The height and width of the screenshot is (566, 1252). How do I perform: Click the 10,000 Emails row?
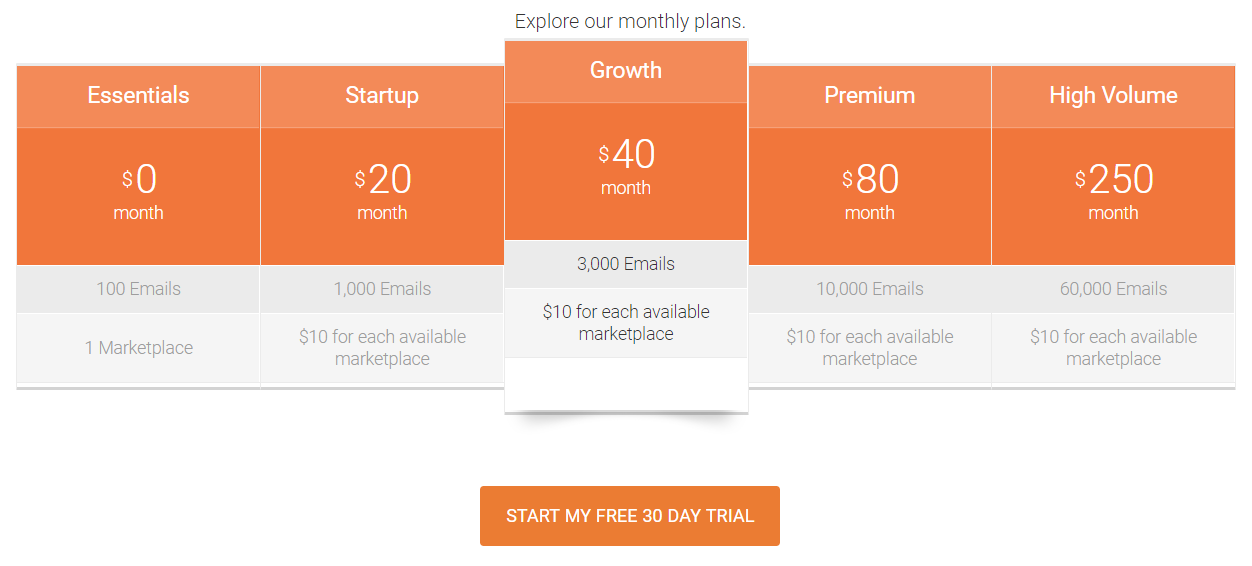pyautogui.click(x=869, y=289)
